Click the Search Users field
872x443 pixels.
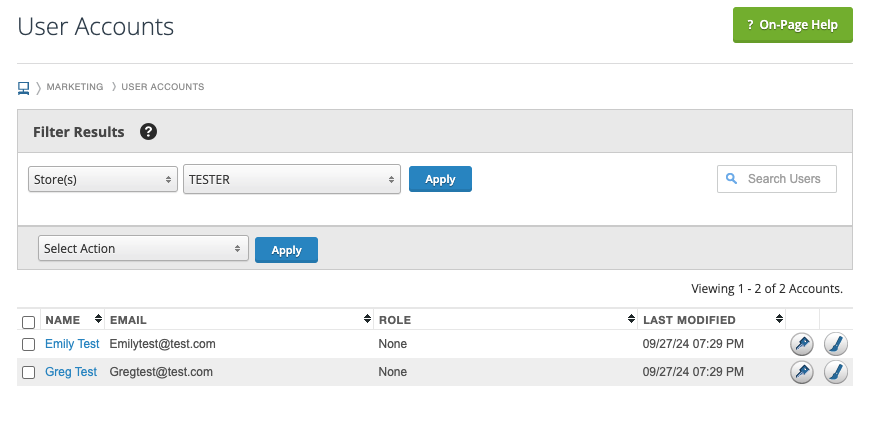click(783, 179)
